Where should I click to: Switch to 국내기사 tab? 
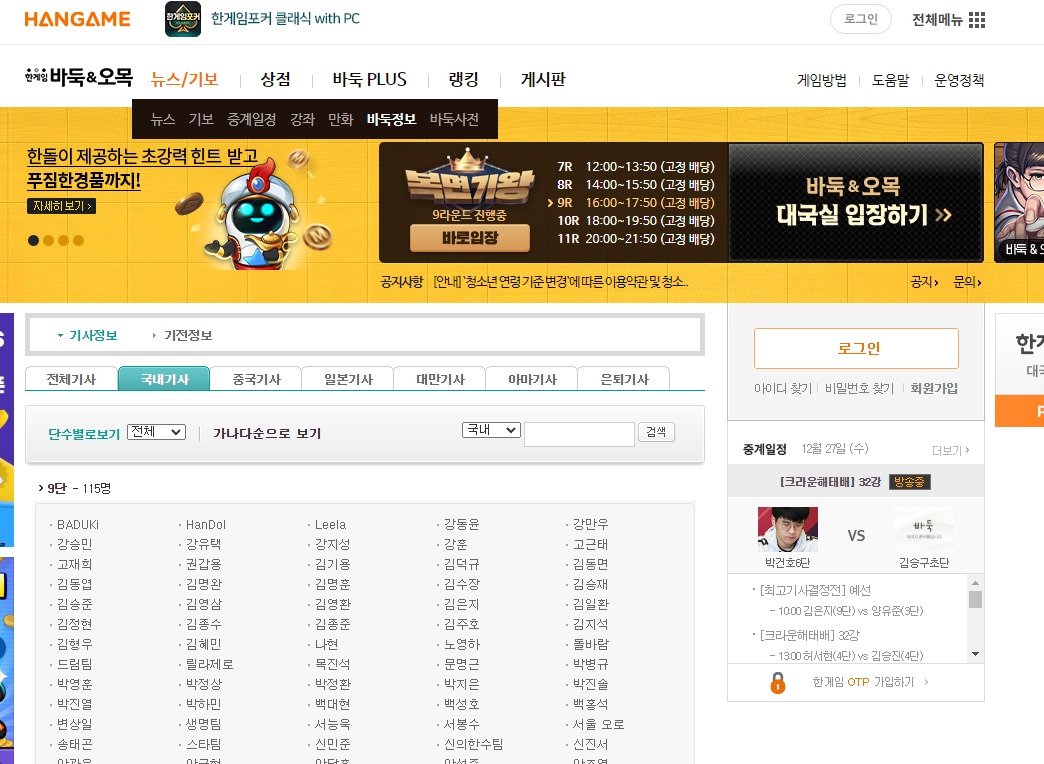(x=164, y=378)
